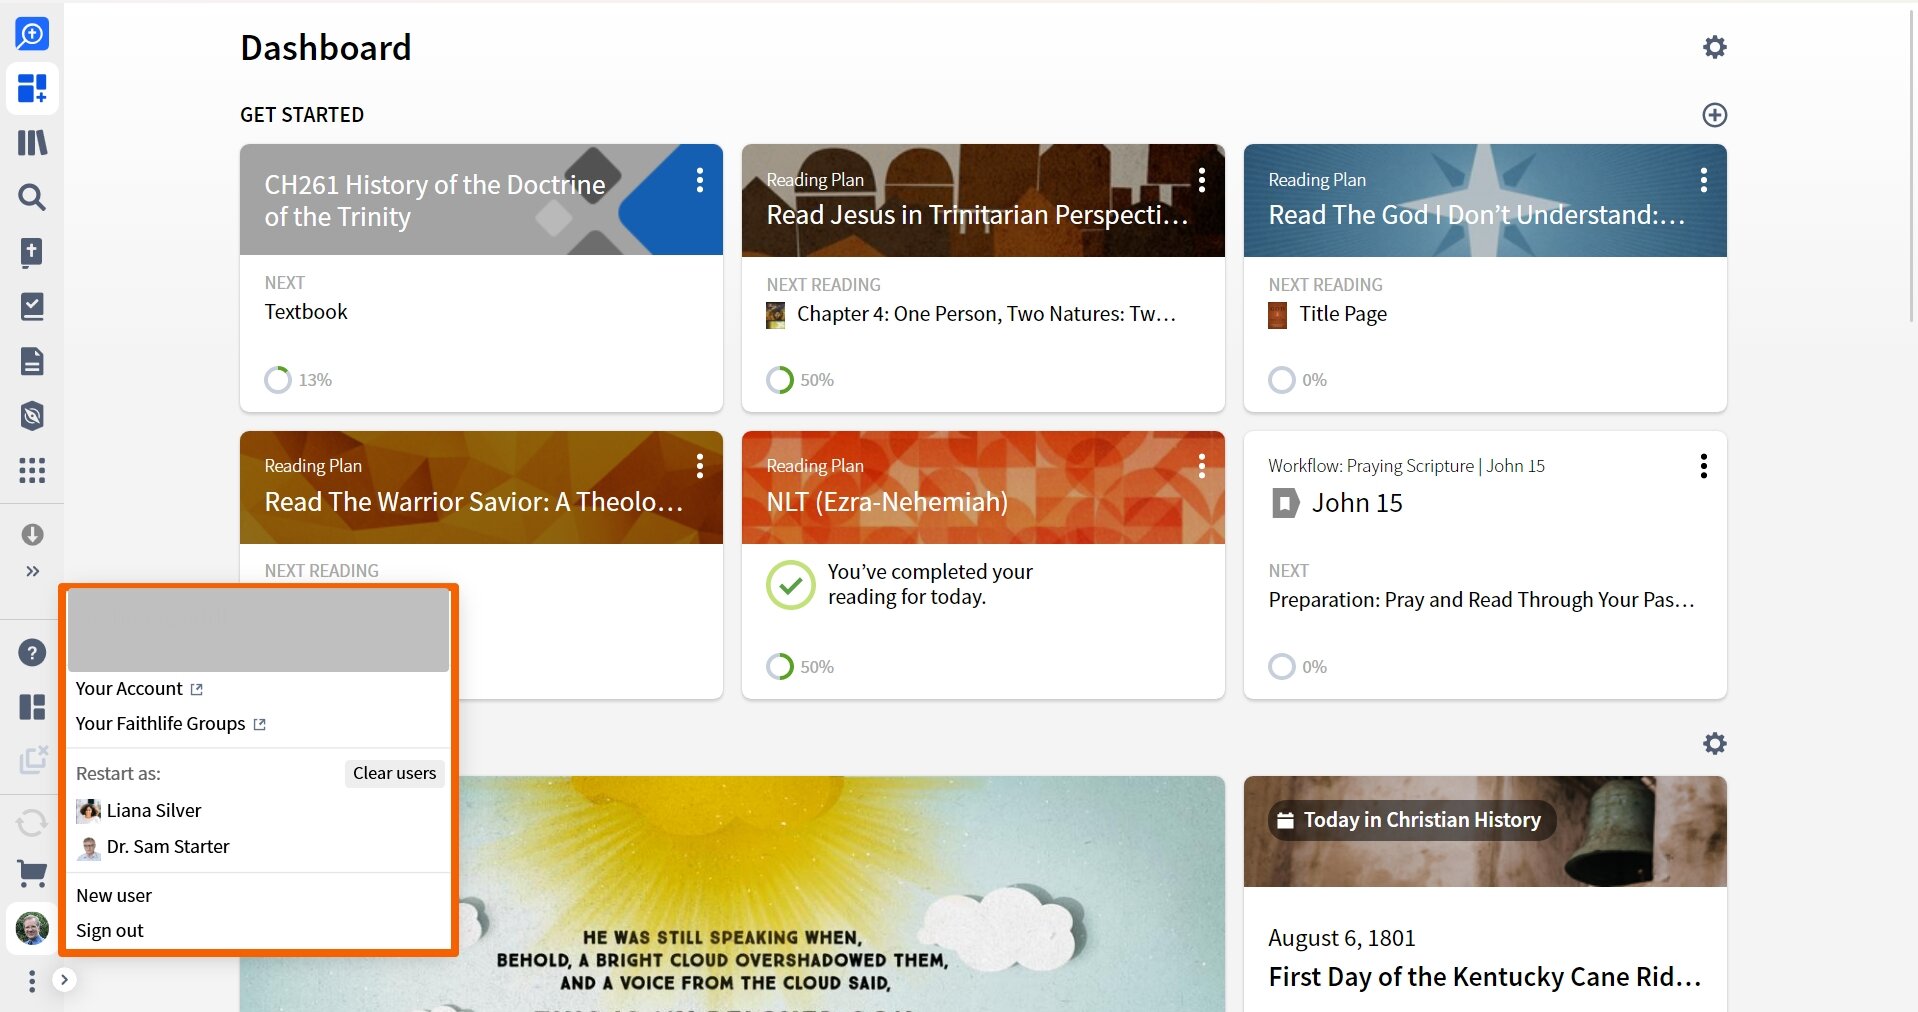This screenshot has height=1012, width=1918.
Task: Click the 50% progress on NLT Ezra-Nehemiah card
Action: click(800, 667)
